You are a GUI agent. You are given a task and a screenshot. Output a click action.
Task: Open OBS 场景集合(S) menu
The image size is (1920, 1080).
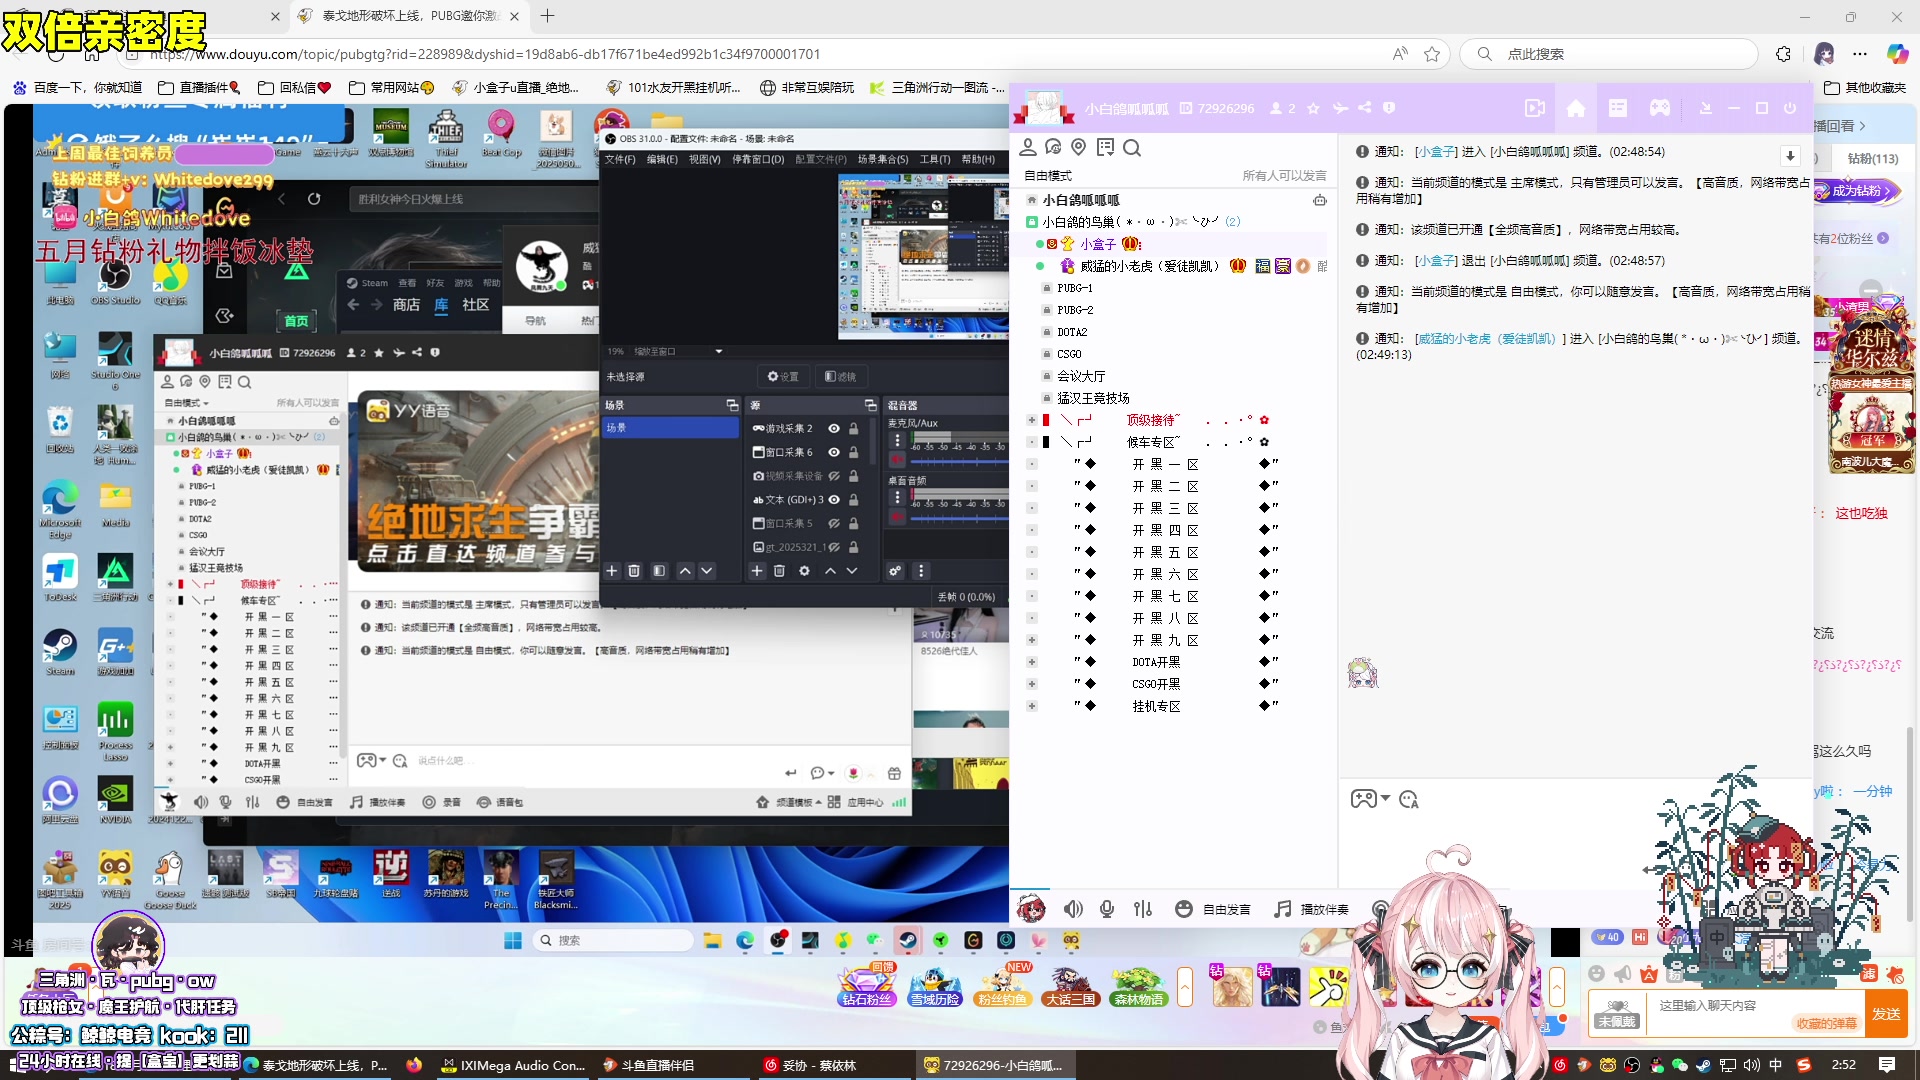[x=883, y=159]
